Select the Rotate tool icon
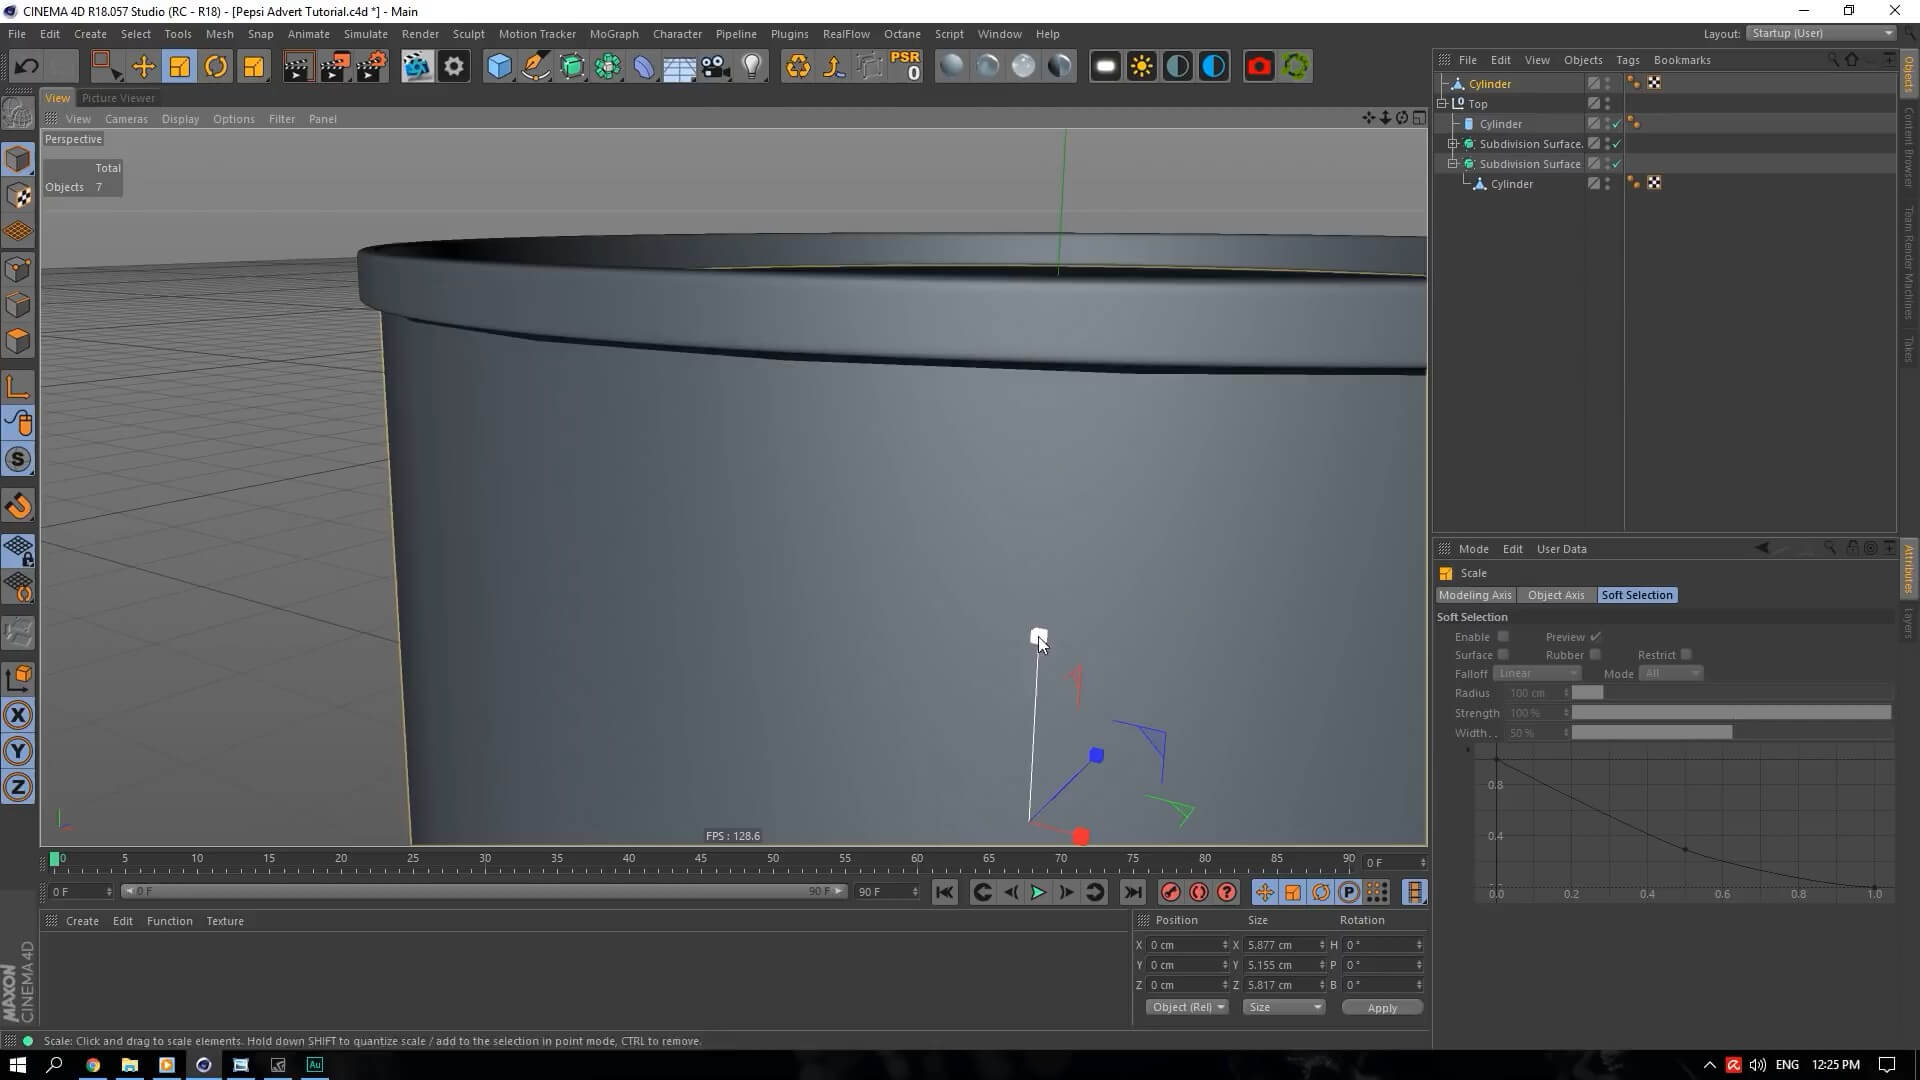 coord(215,67)
